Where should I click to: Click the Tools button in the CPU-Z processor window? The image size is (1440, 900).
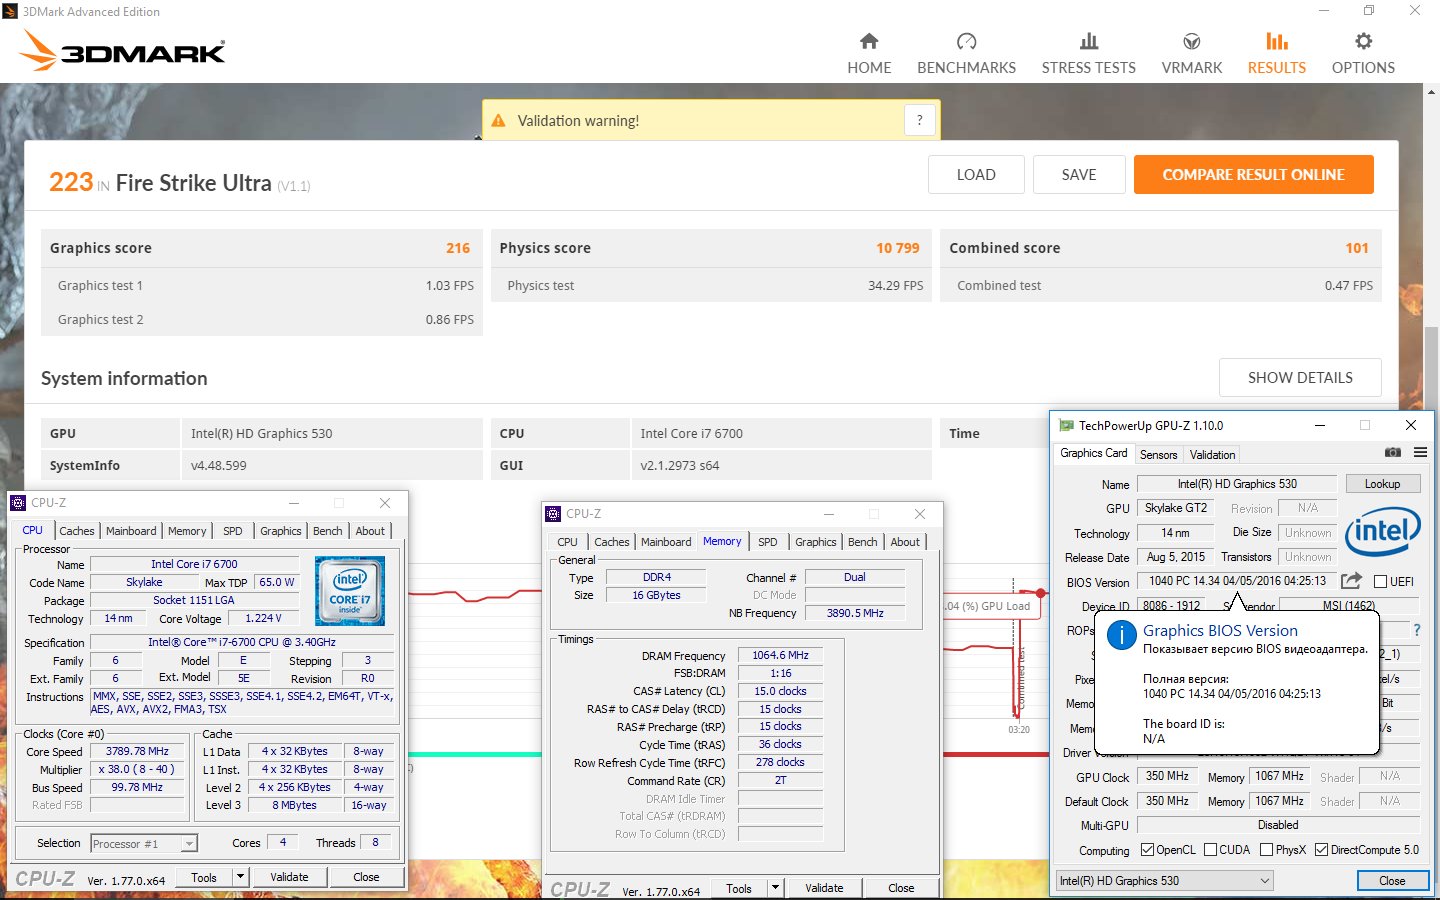(204, 877)
